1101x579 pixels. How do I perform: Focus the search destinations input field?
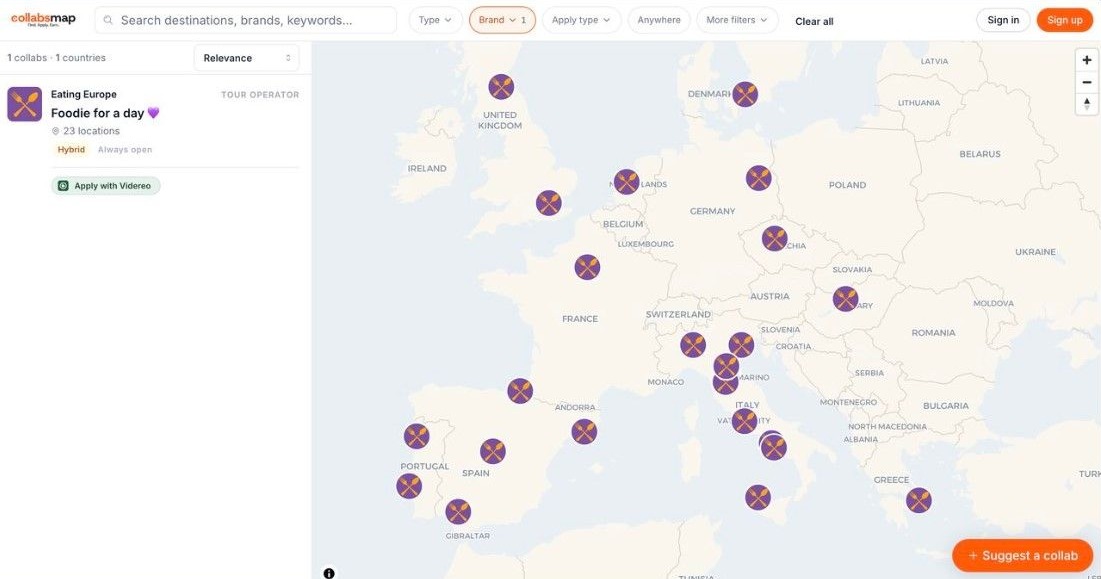tap(246, 20)
